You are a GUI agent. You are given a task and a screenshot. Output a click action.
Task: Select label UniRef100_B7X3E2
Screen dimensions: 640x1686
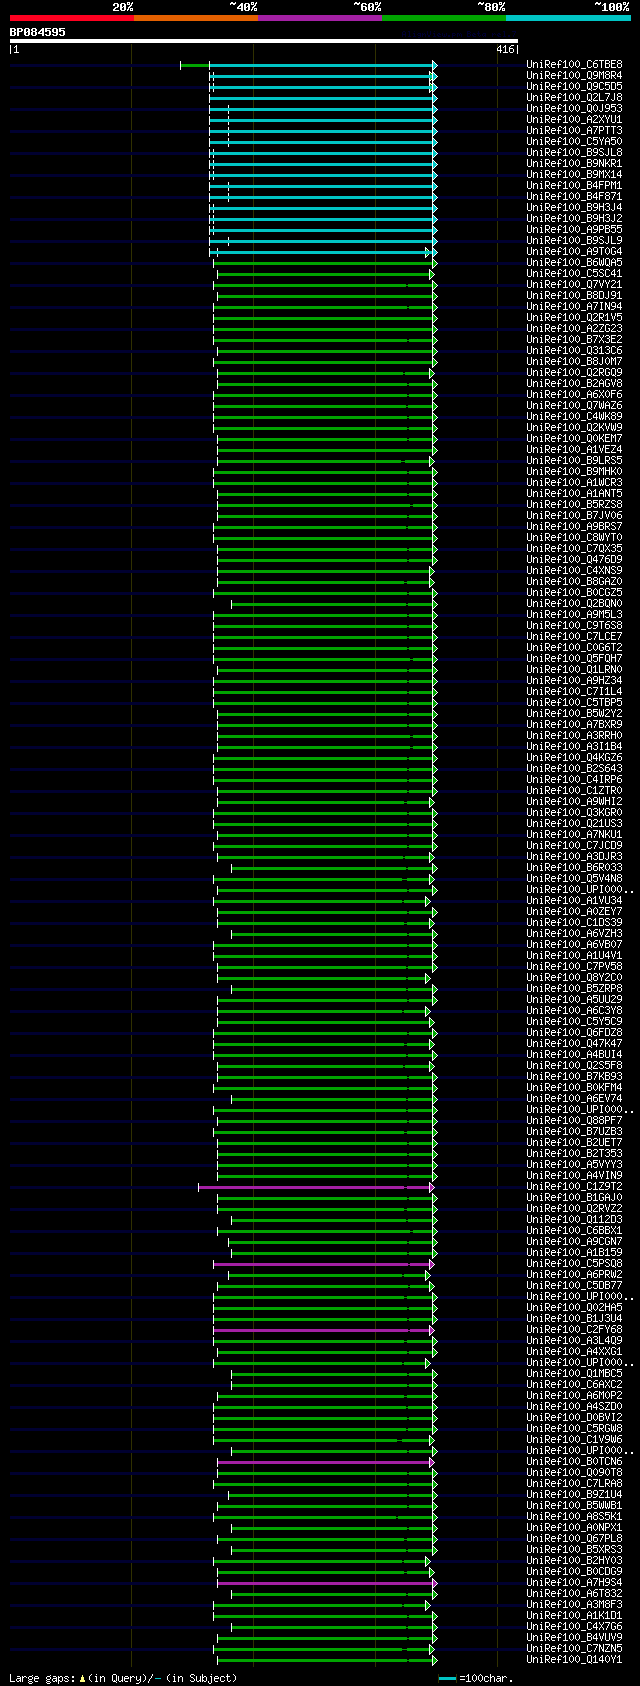[x=574, y=340]
